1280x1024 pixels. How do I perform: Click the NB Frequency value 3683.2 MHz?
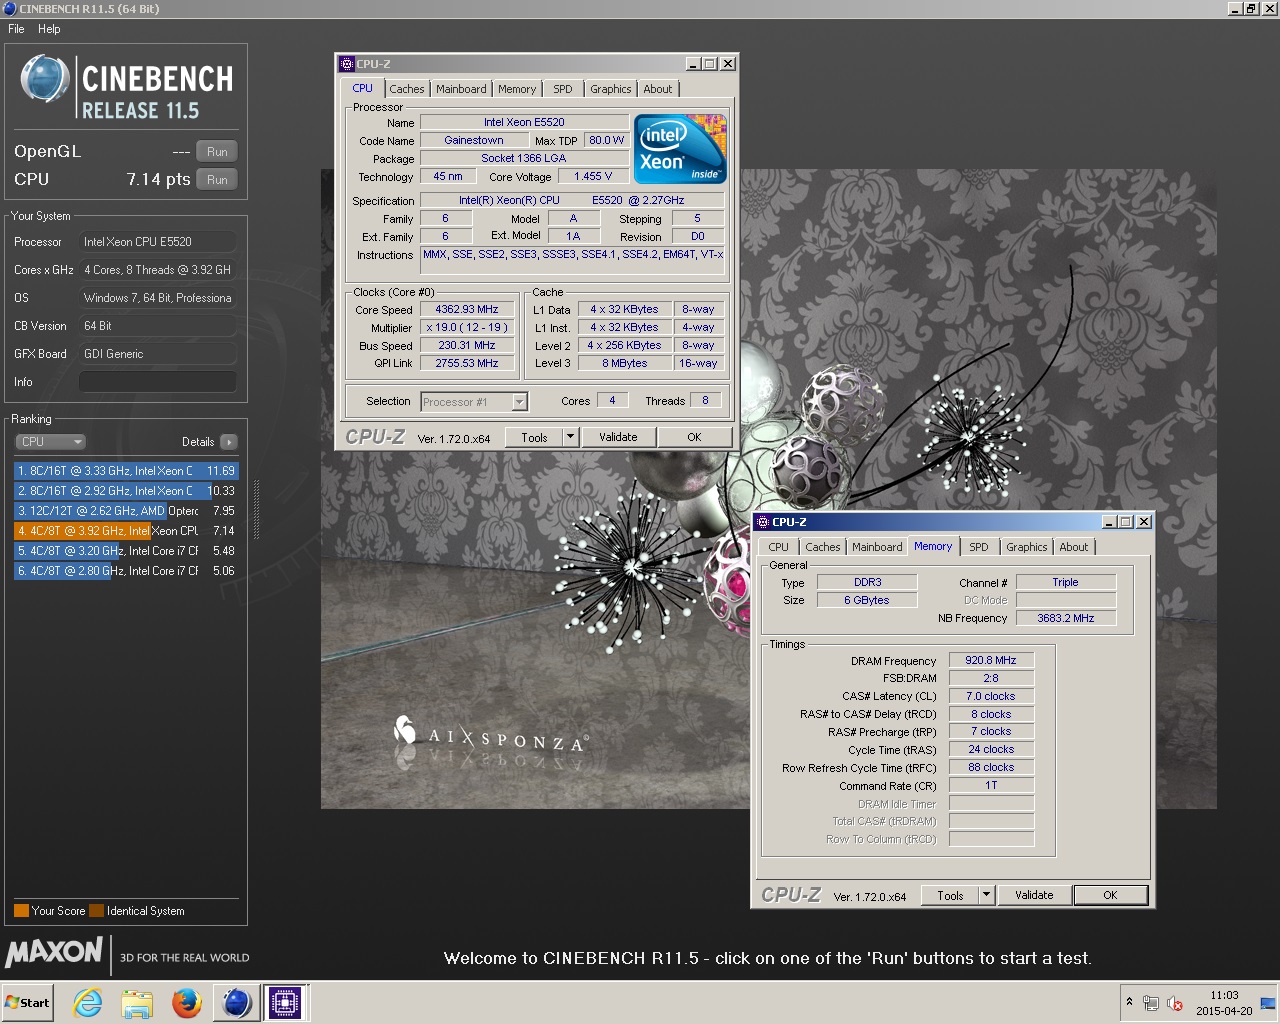(x=1066, y=618)
